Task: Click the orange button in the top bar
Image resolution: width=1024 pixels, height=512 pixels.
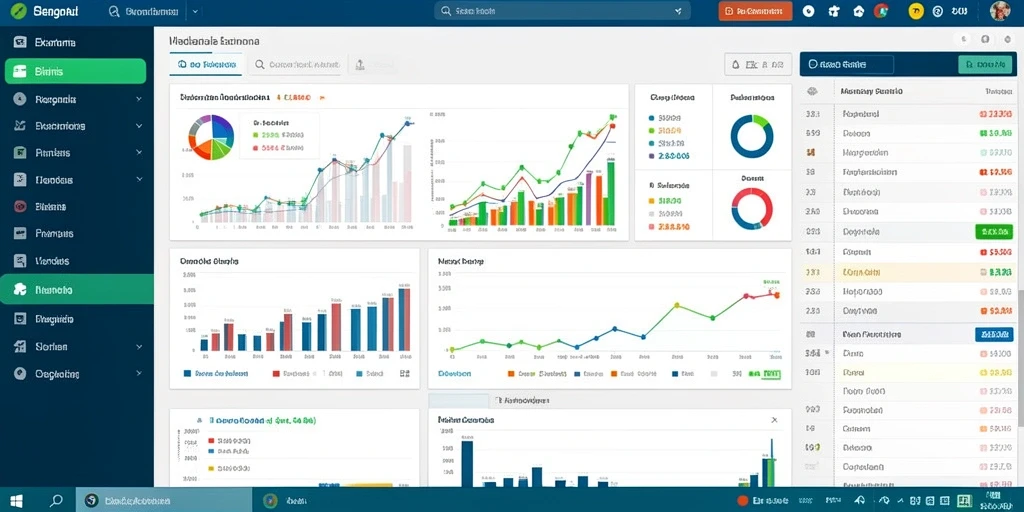Action: 755,11
